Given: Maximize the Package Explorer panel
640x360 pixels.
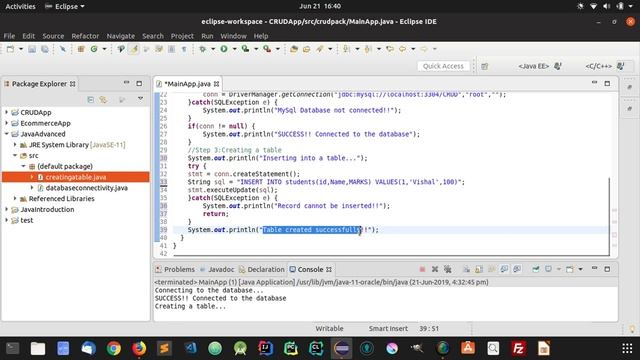Looking at the screenshot, I should pyautogui.click(x=139, y=83).
